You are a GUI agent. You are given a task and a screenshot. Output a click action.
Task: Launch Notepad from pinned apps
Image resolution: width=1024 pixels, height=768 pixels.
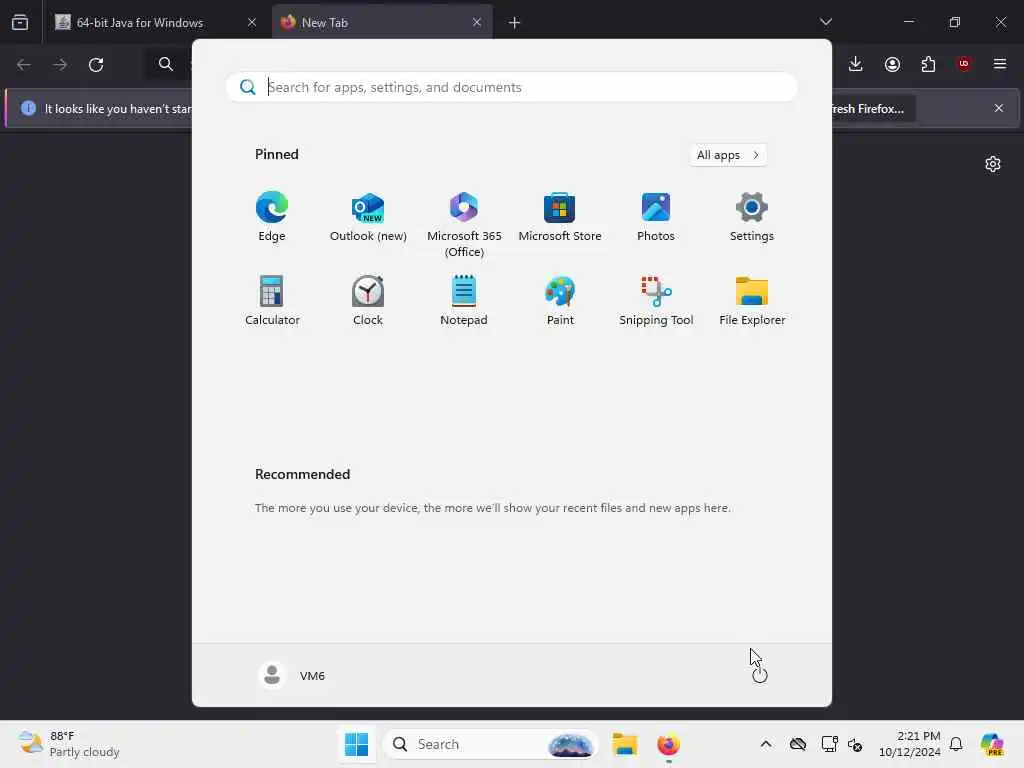(x=464, y=301)
